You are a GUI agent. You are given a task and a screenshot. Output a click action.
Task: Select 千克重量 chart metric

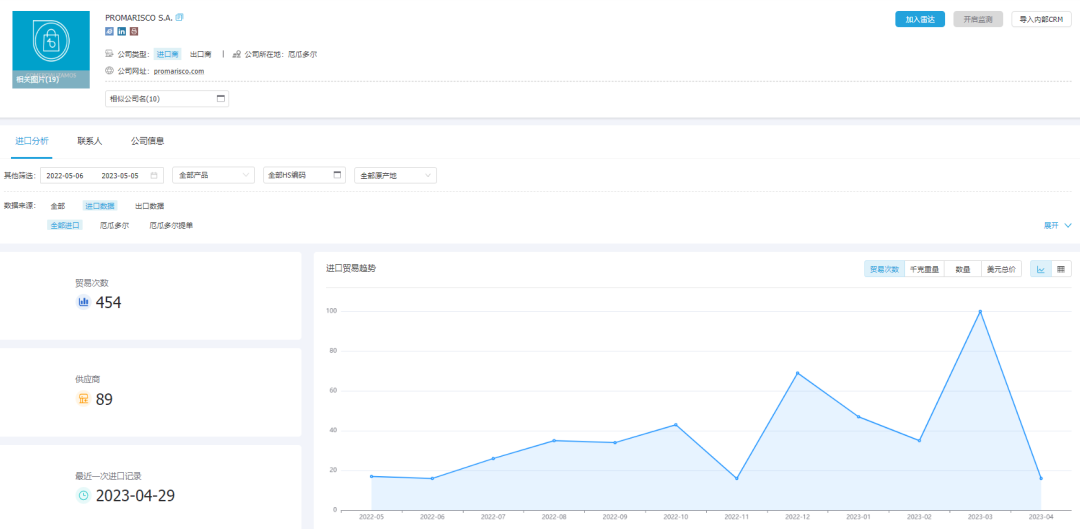pos(924,269)
